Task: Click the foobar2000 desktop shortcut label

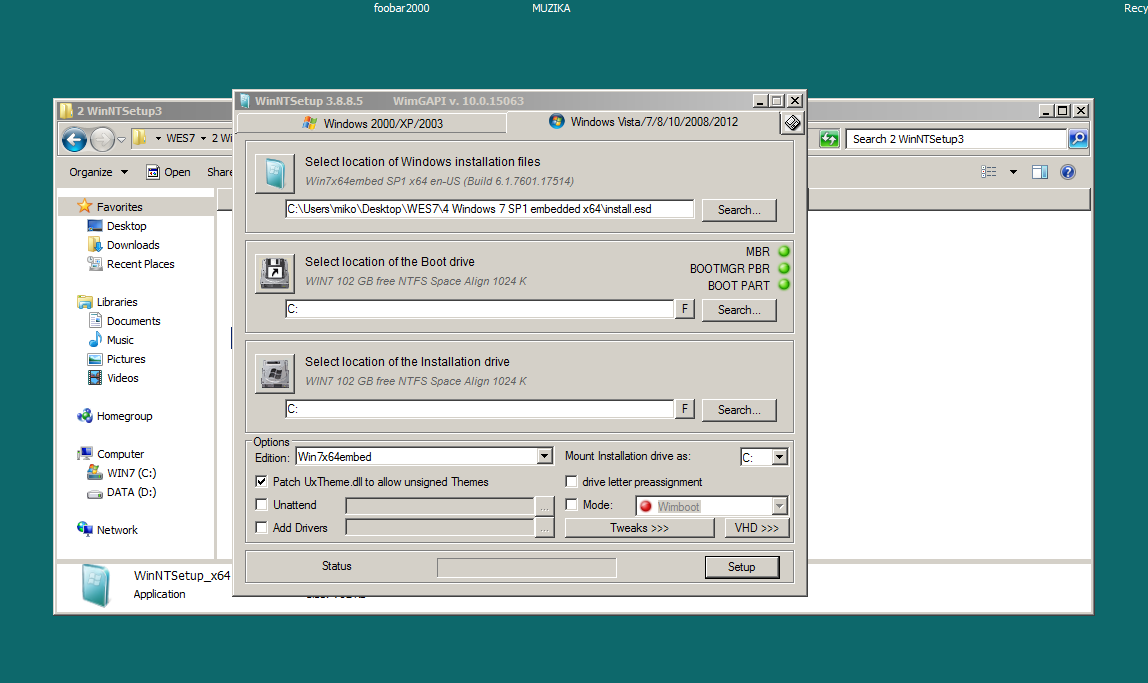Action: 401,8
